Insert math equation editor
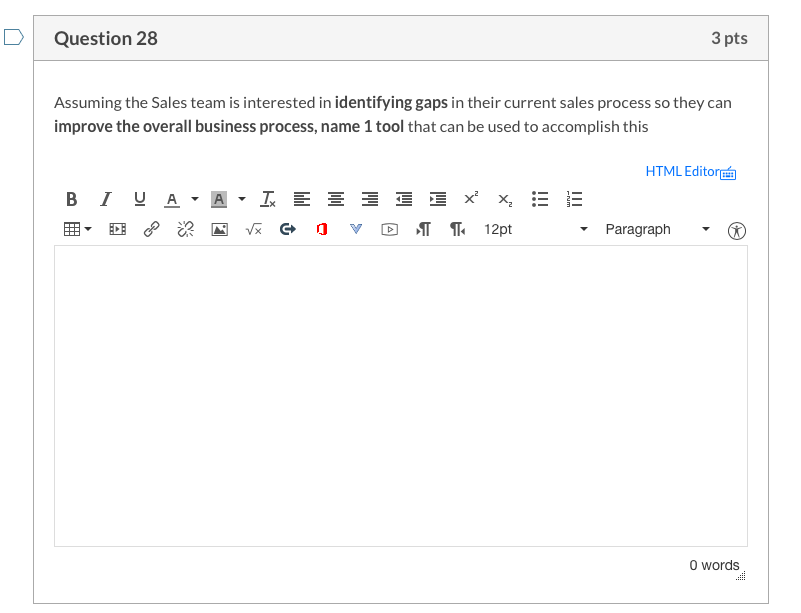The image size is (801, 613). click(x=254, y=230)
